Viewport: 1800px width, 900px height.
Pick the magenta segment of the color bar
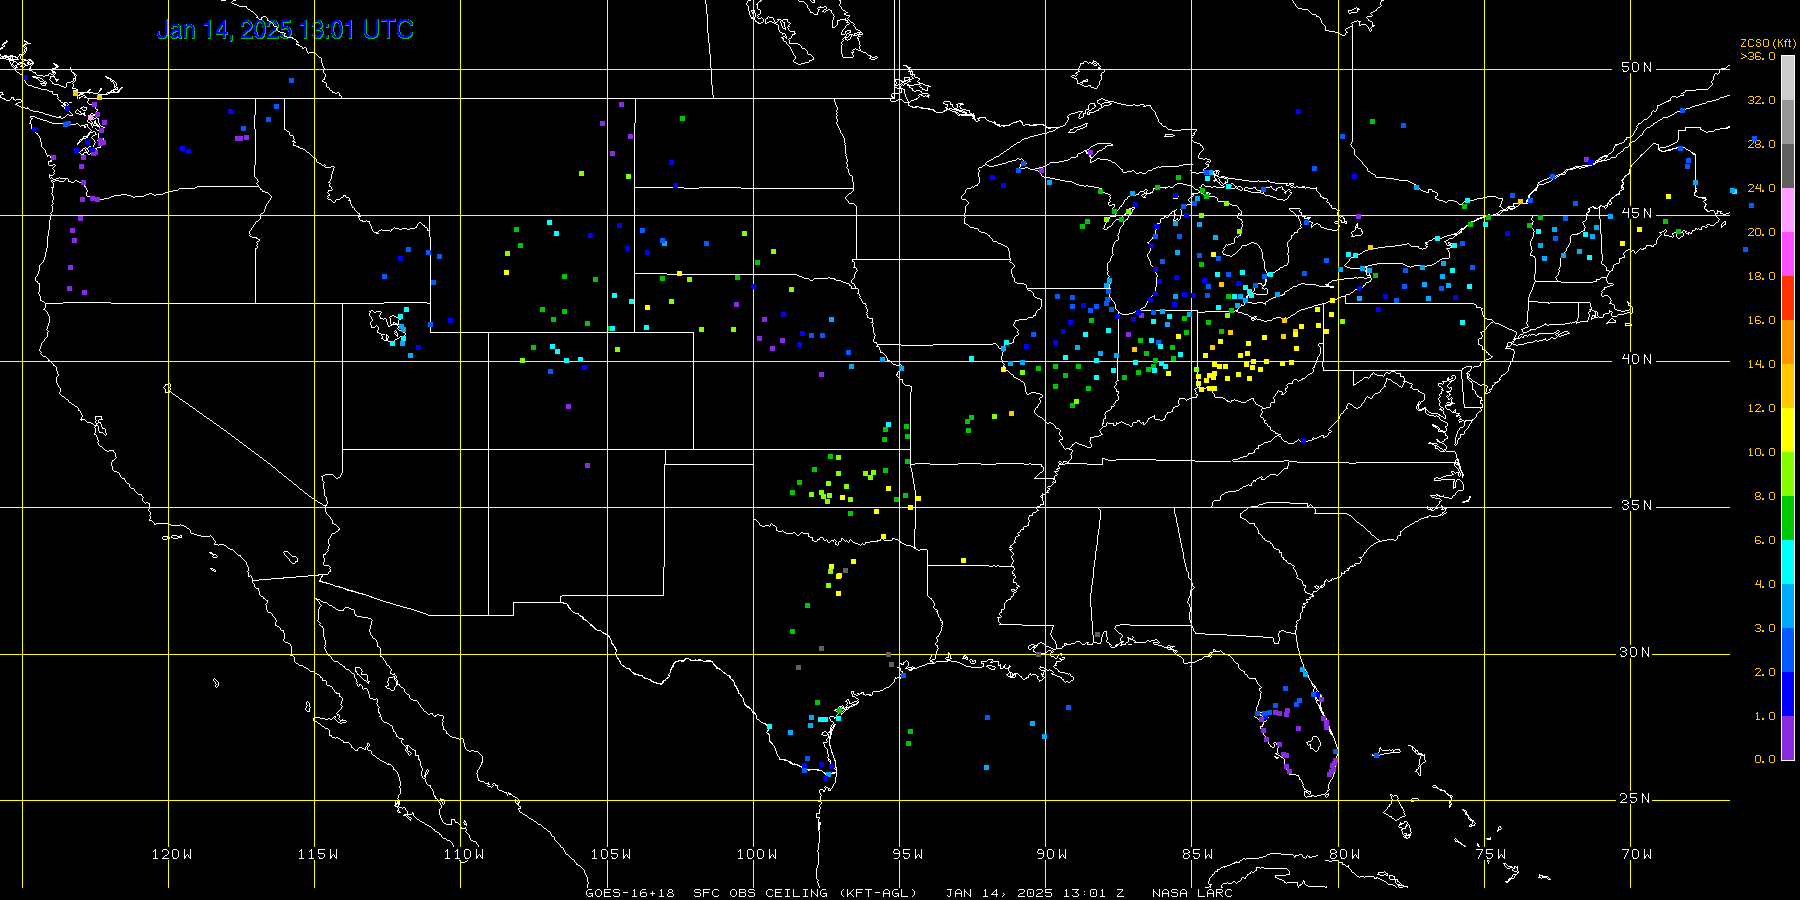1788,254
